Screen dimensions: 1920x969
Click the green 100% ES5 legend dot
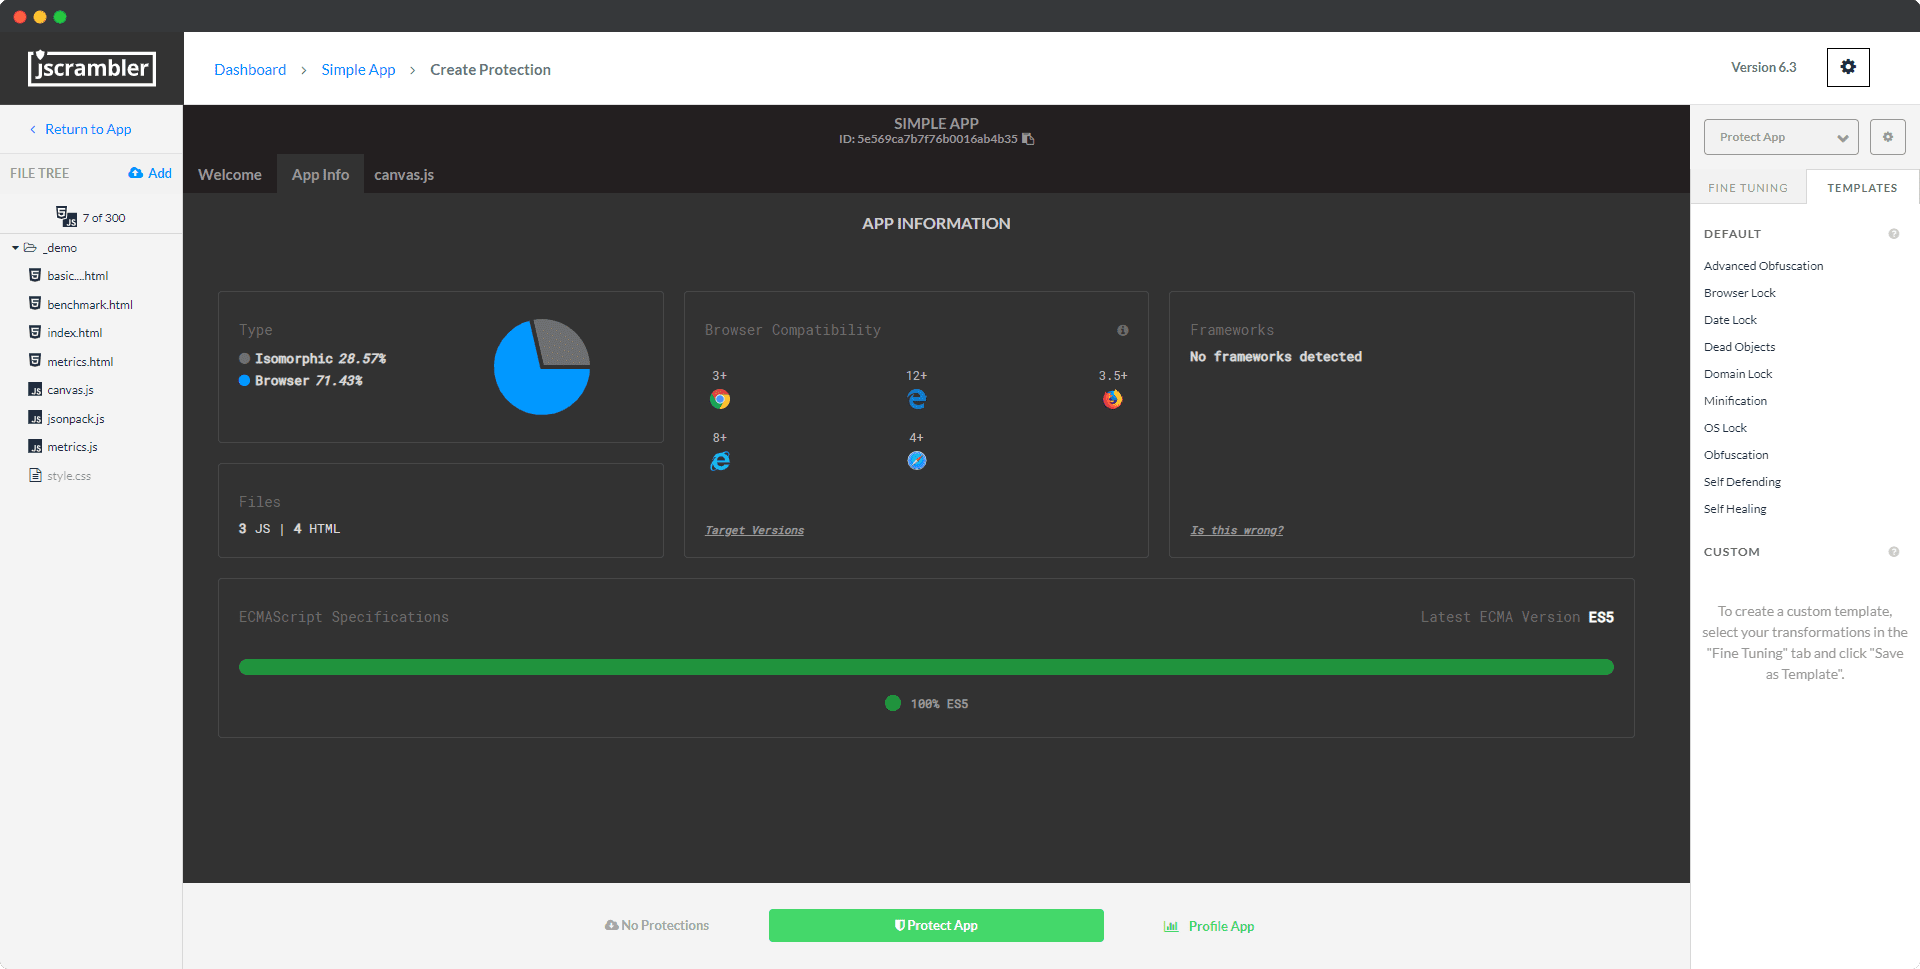[x=893, y=703]
